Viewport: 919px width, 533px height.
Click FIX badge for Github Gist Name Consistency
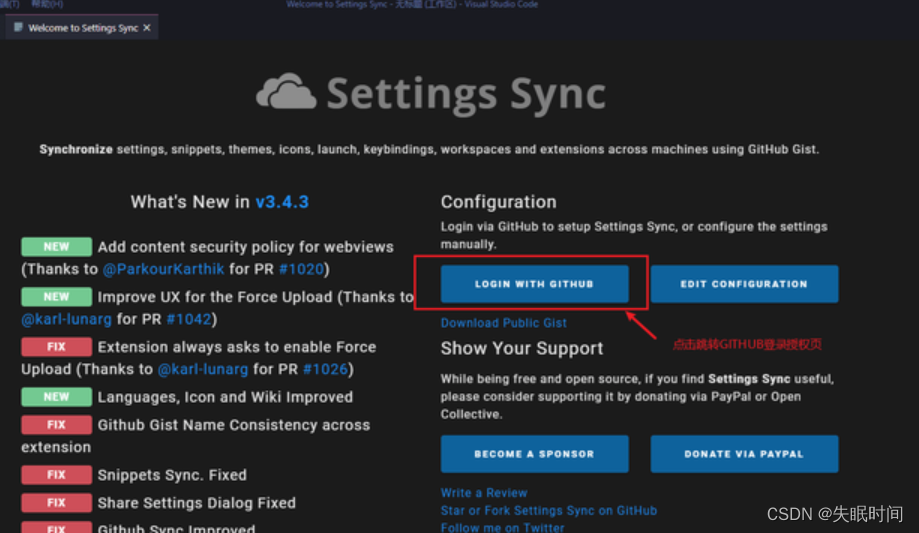(x=56, y=425)
